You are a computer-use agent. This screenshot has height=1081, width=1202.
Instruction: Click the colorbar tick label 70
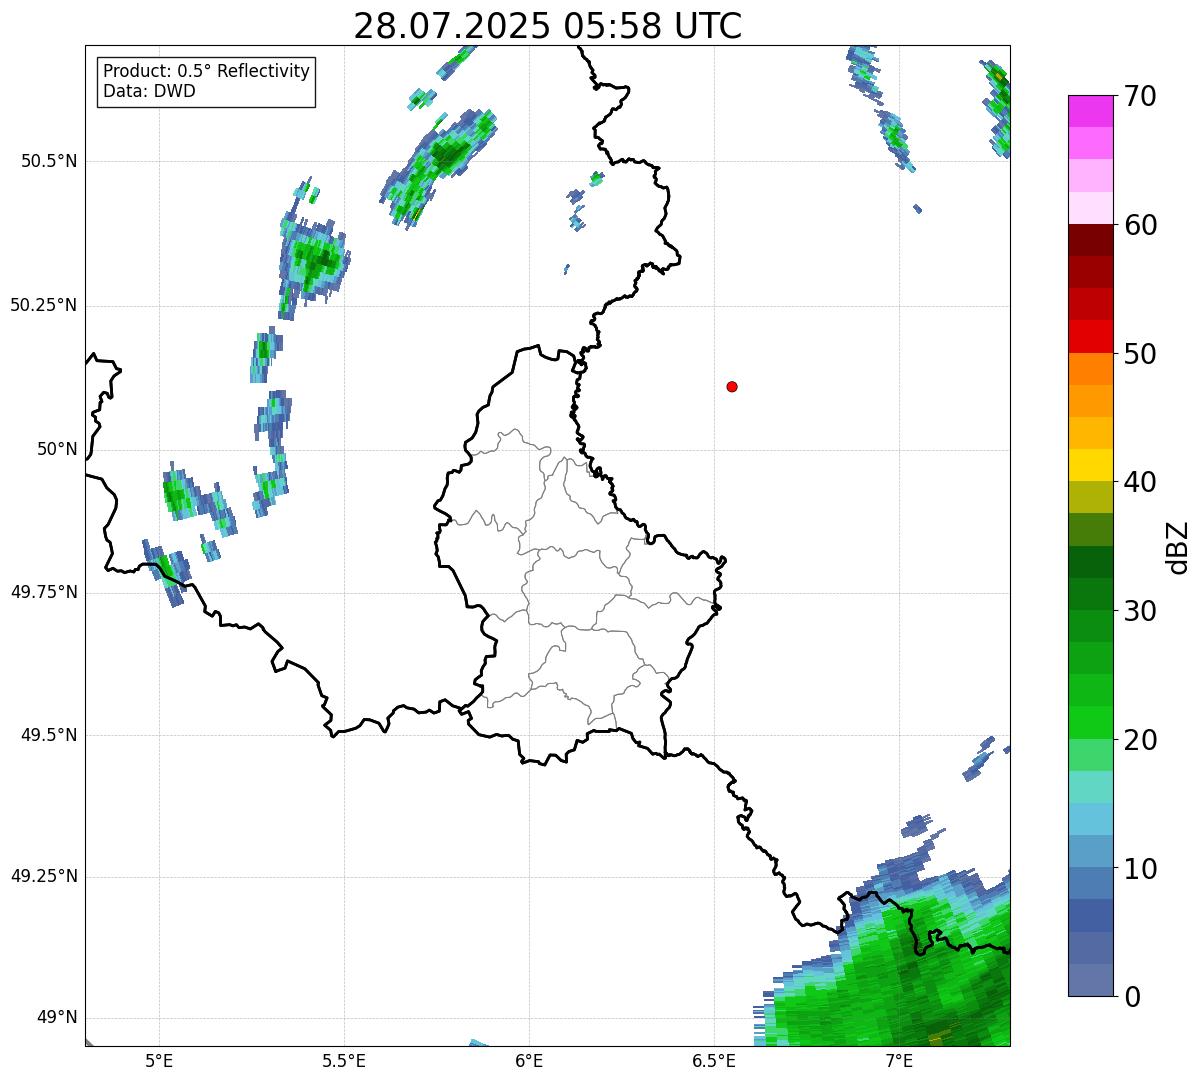[1140, 97]
